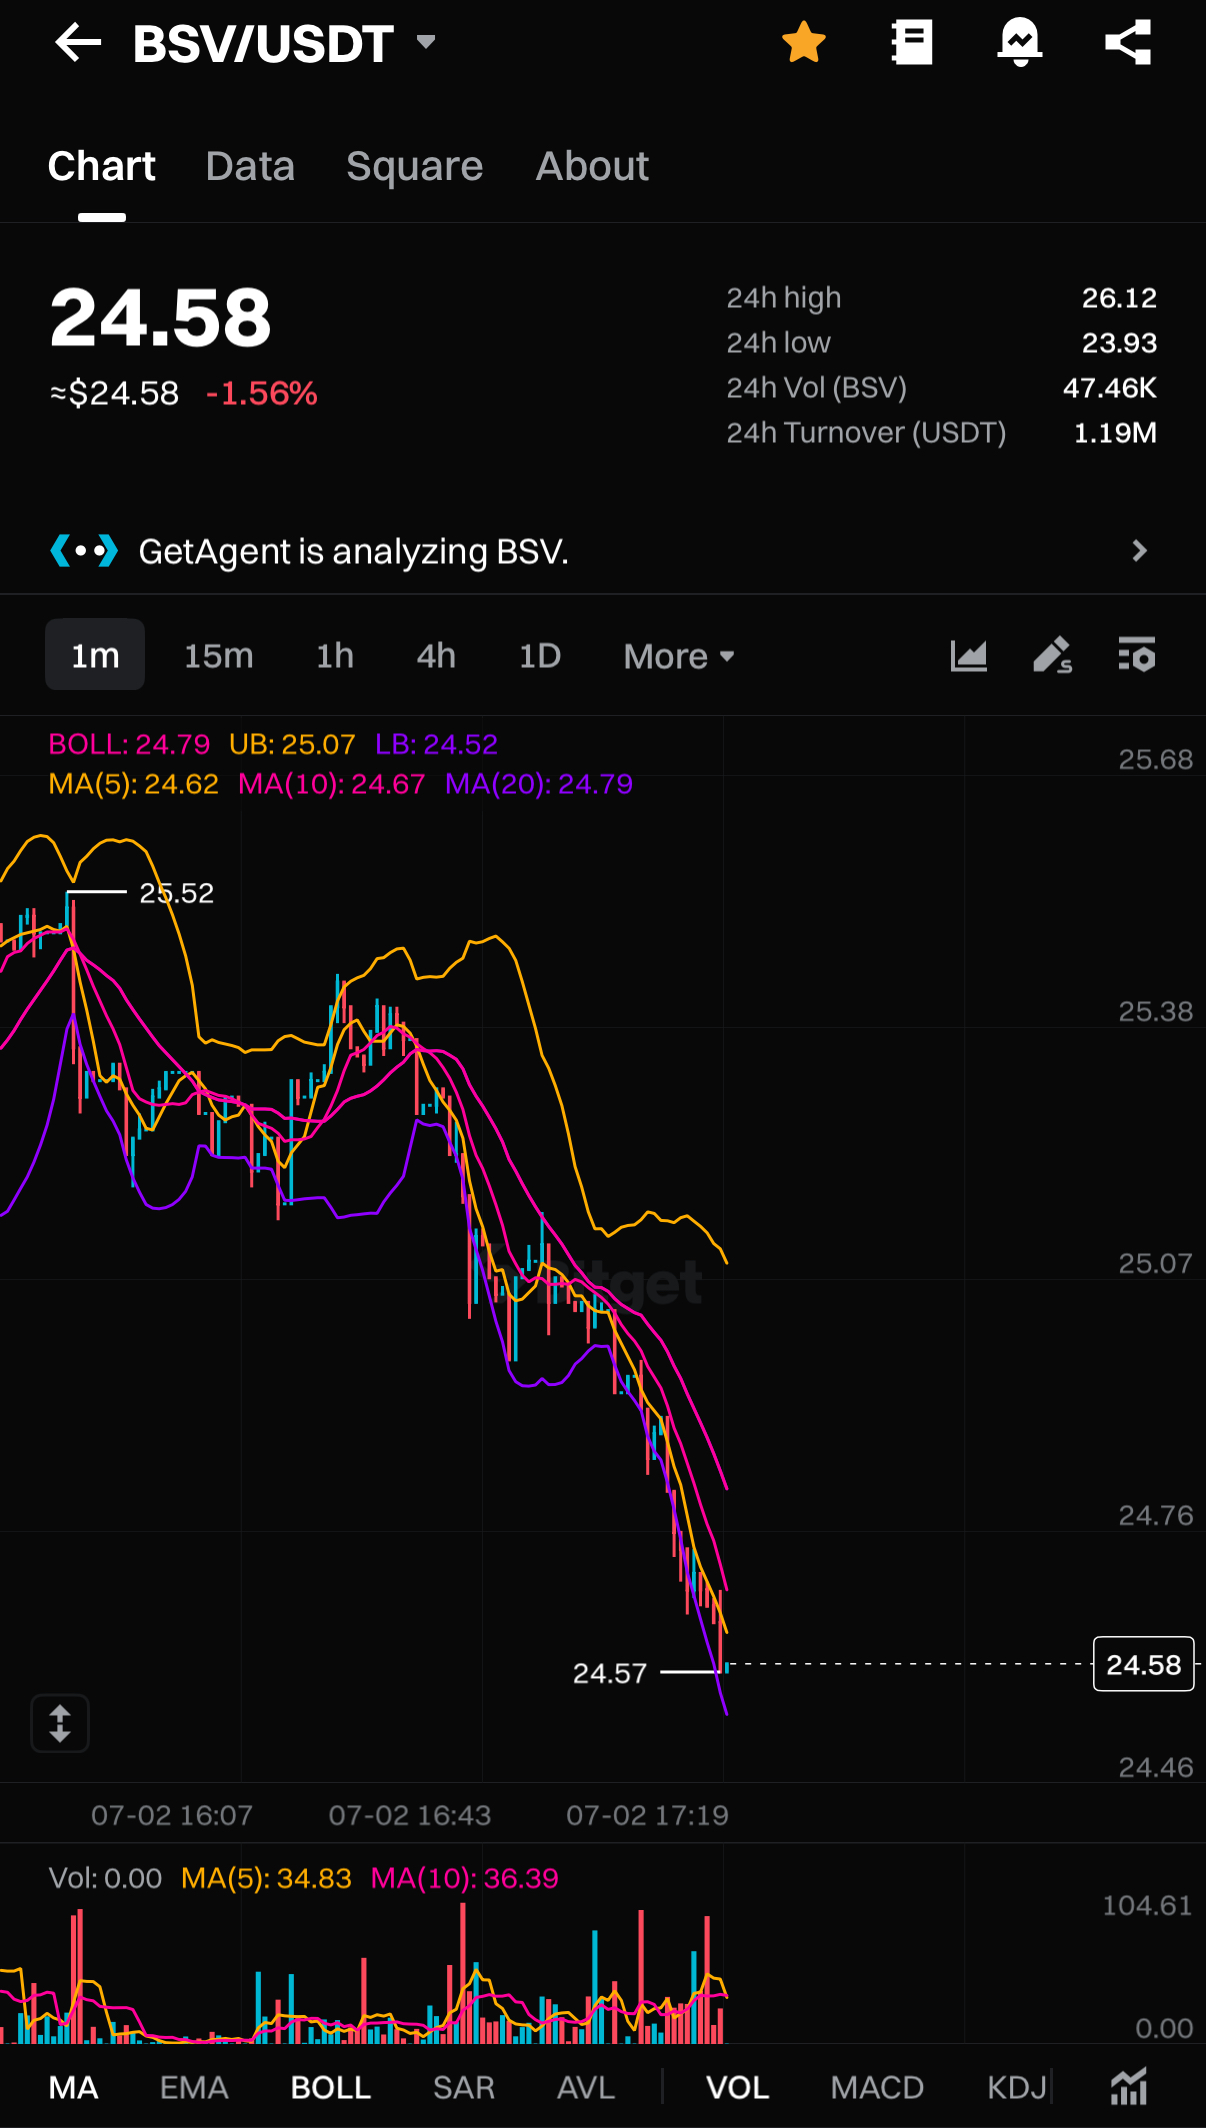Tap the BOLL: 24.79 legend text
The width and height of the screenshot is (1206, 2128).
[x=130, y=744]
